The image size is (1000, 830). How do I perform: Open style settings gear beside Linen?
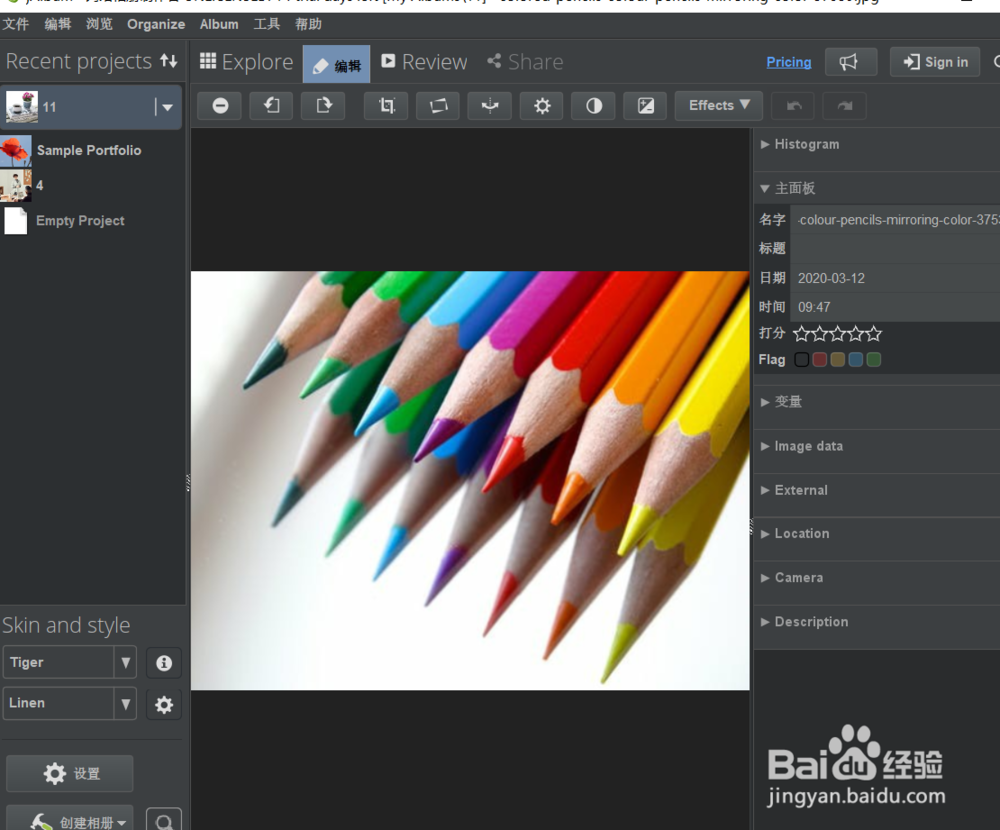click(x=164, y=704)
